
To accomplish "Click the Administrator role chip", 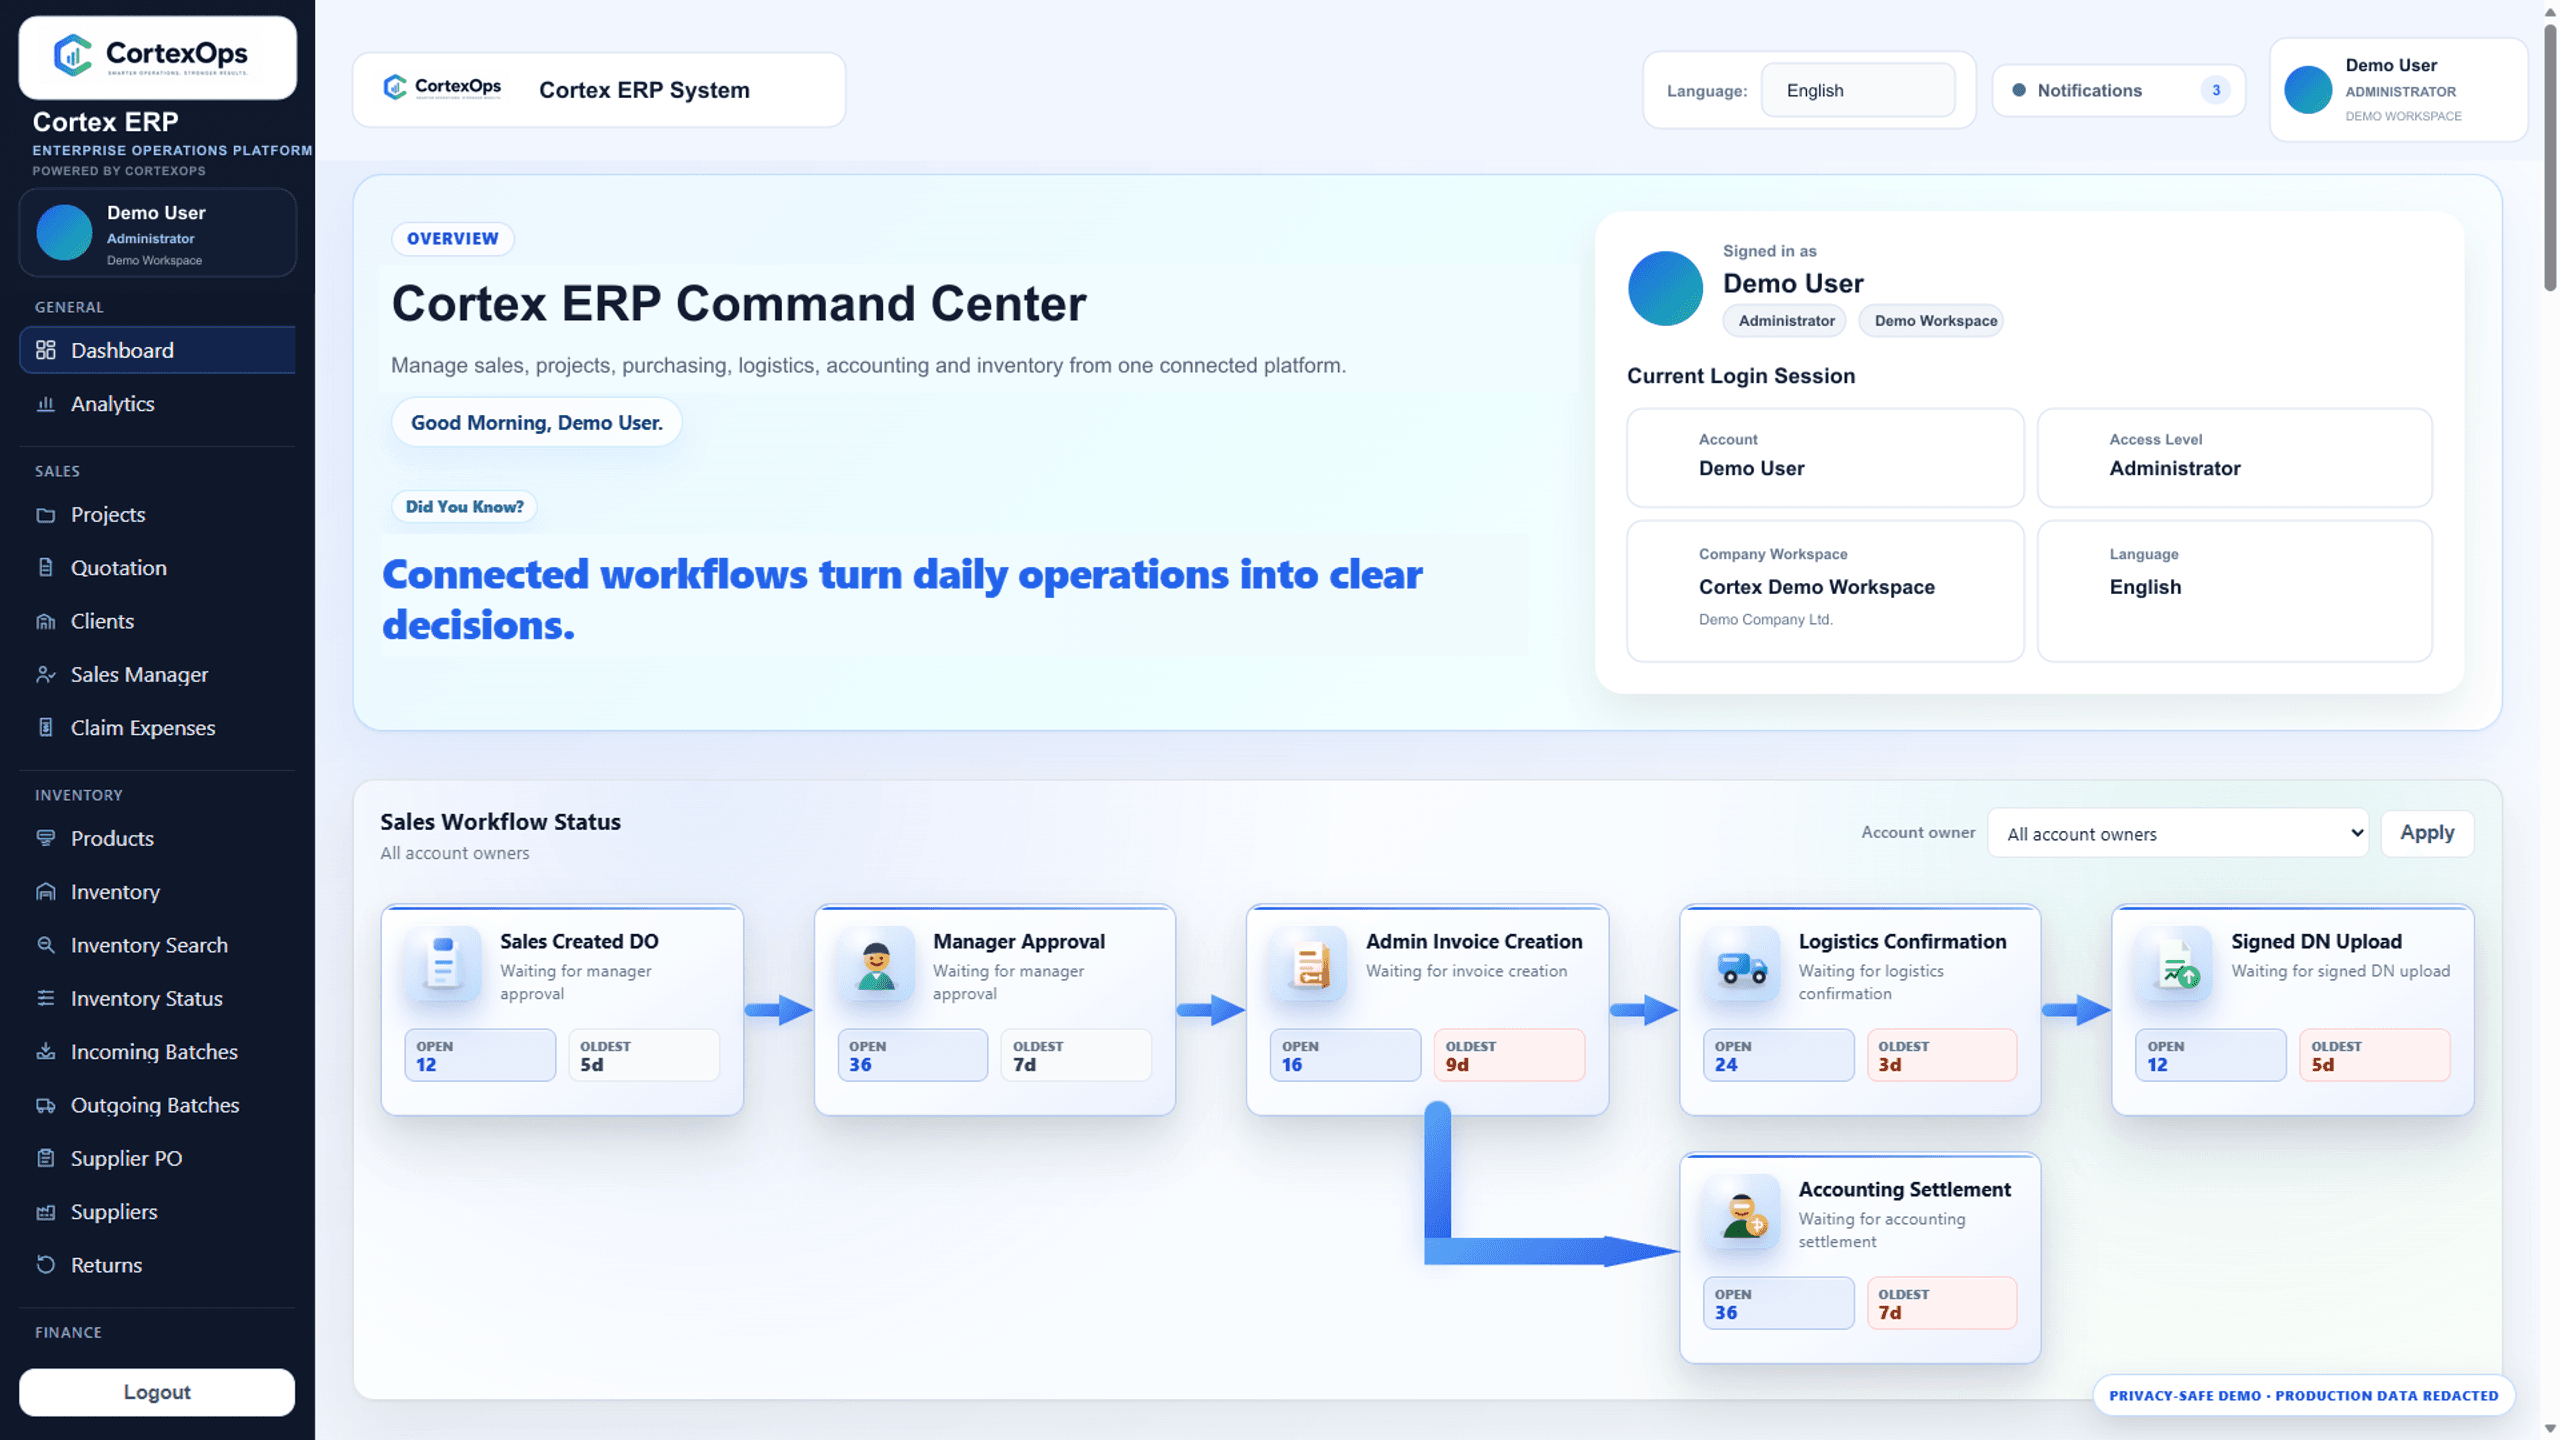I will pos(1785,321).
